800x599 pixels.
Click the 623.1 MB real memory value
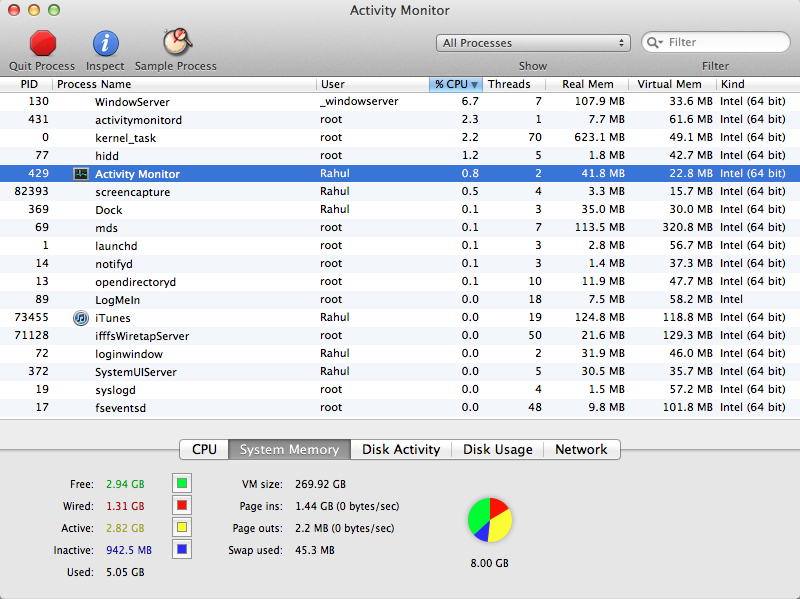[599, 137]
